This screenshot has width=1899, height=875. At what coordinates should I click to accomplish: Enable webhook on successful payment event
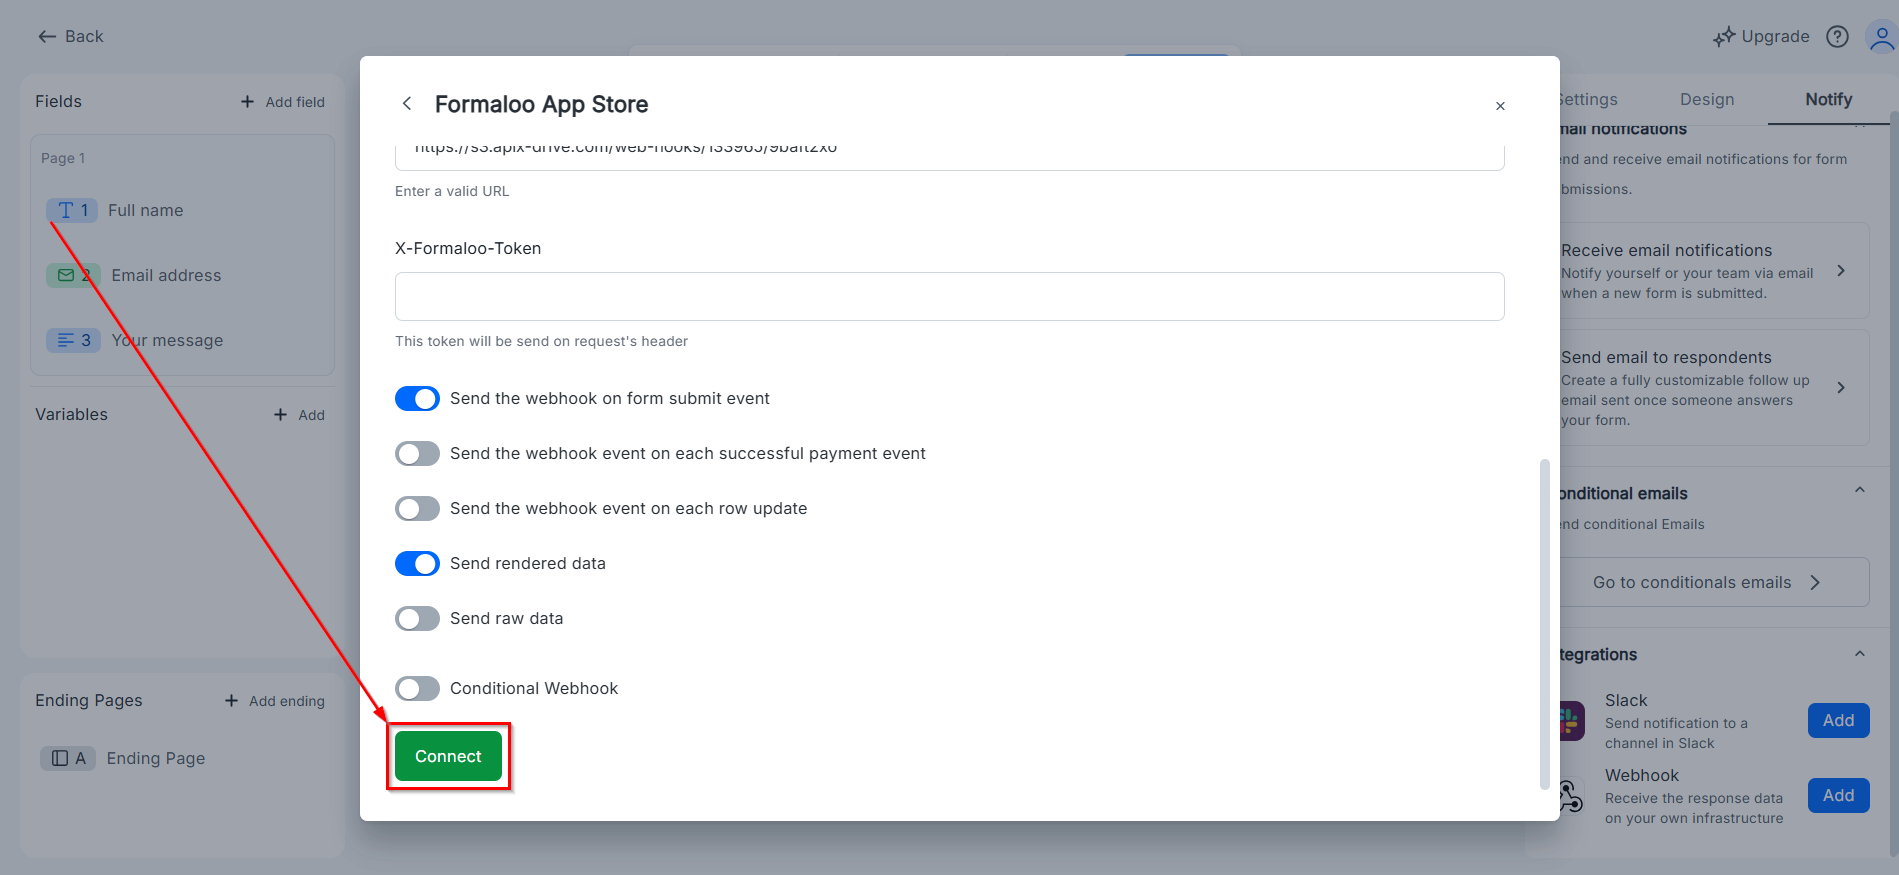coord(417,454)
